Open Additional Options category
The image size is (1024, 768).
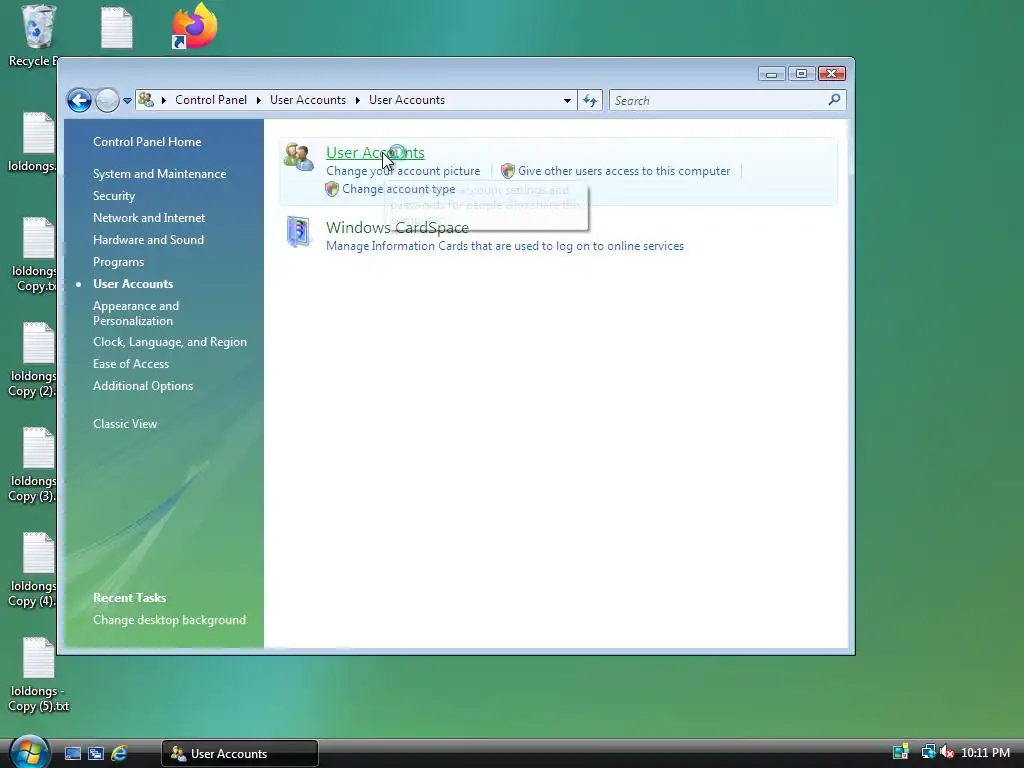(143, 386)
